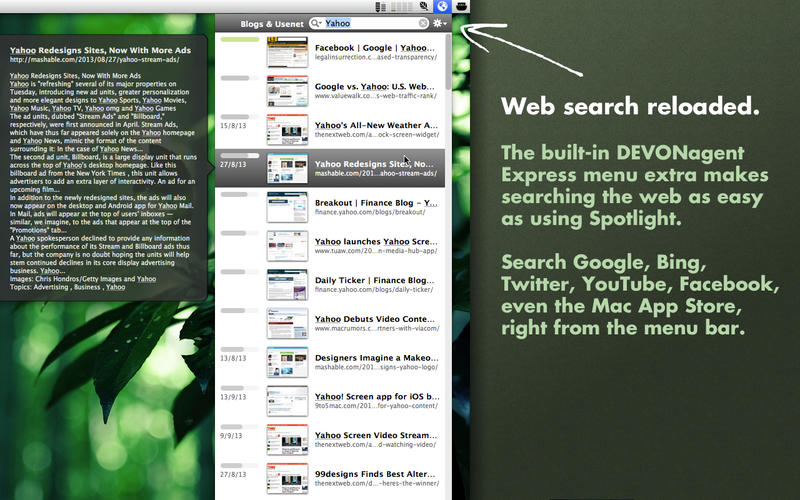800x500 pixels.
Task: Open the CPU activity graph menu extra
Action: 401,6
